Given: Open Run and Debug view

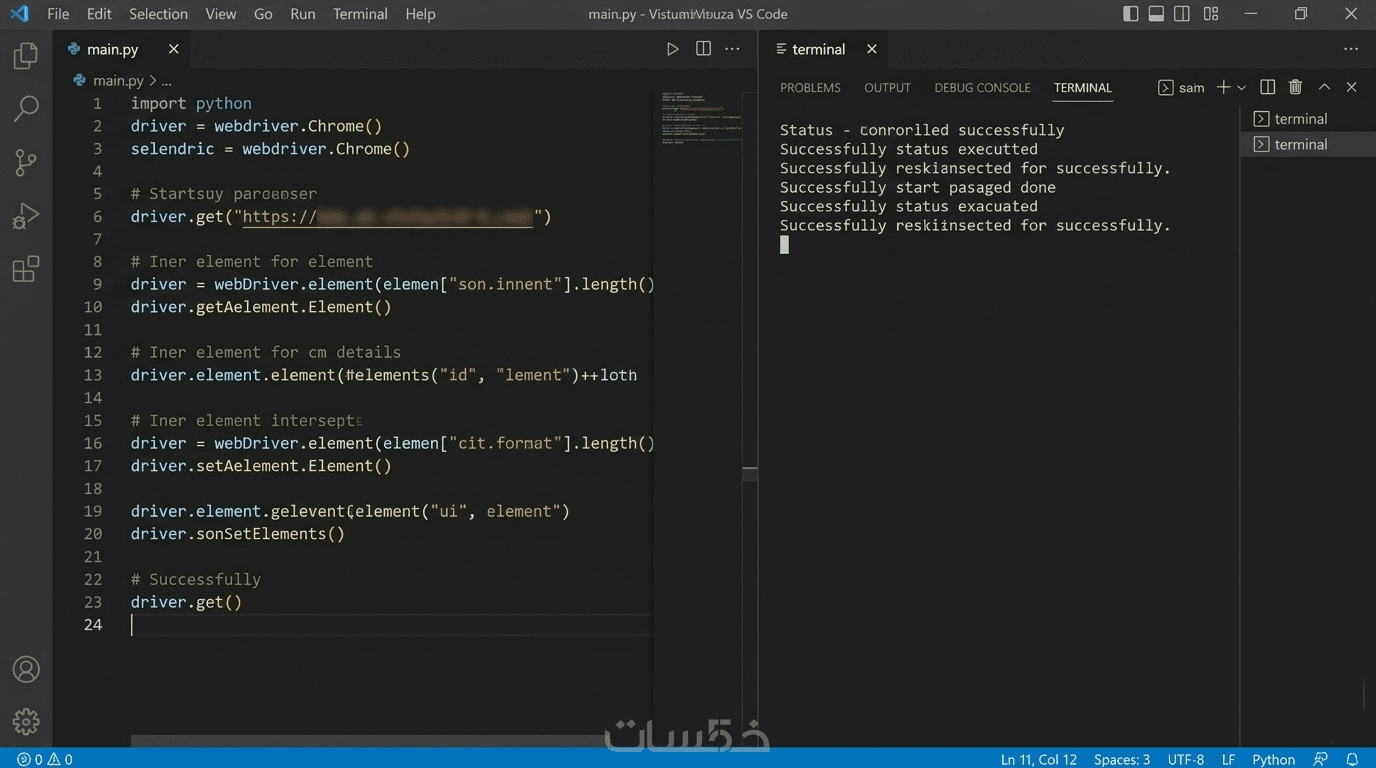Looking at the screenshot, I should 26,216.
